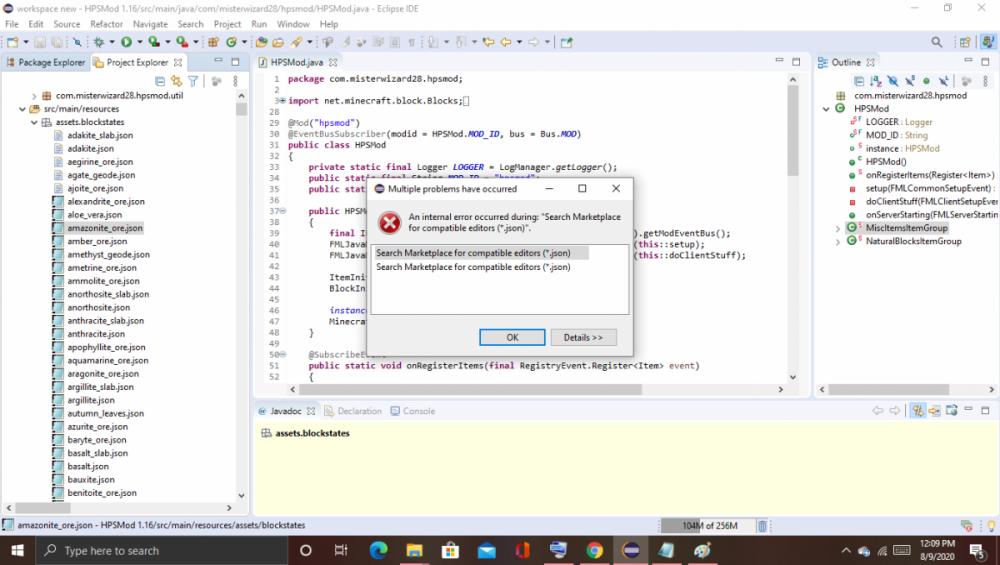1000x565 pixels.
Task: Collapse the assets.blockstates package
Action: 34,122
